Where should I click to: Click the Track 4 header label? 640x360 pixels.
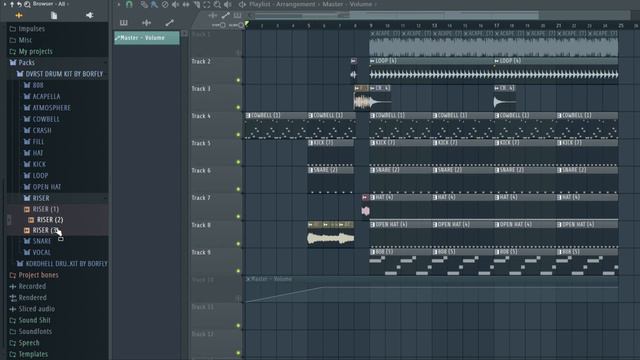(x=201, y=116)
